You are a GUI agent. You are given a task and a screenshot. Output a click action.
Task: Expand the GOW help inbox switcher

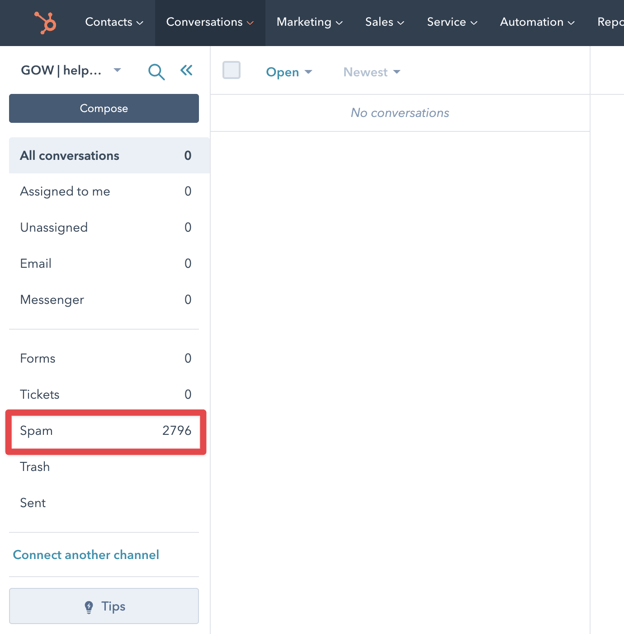pos(71,71)
